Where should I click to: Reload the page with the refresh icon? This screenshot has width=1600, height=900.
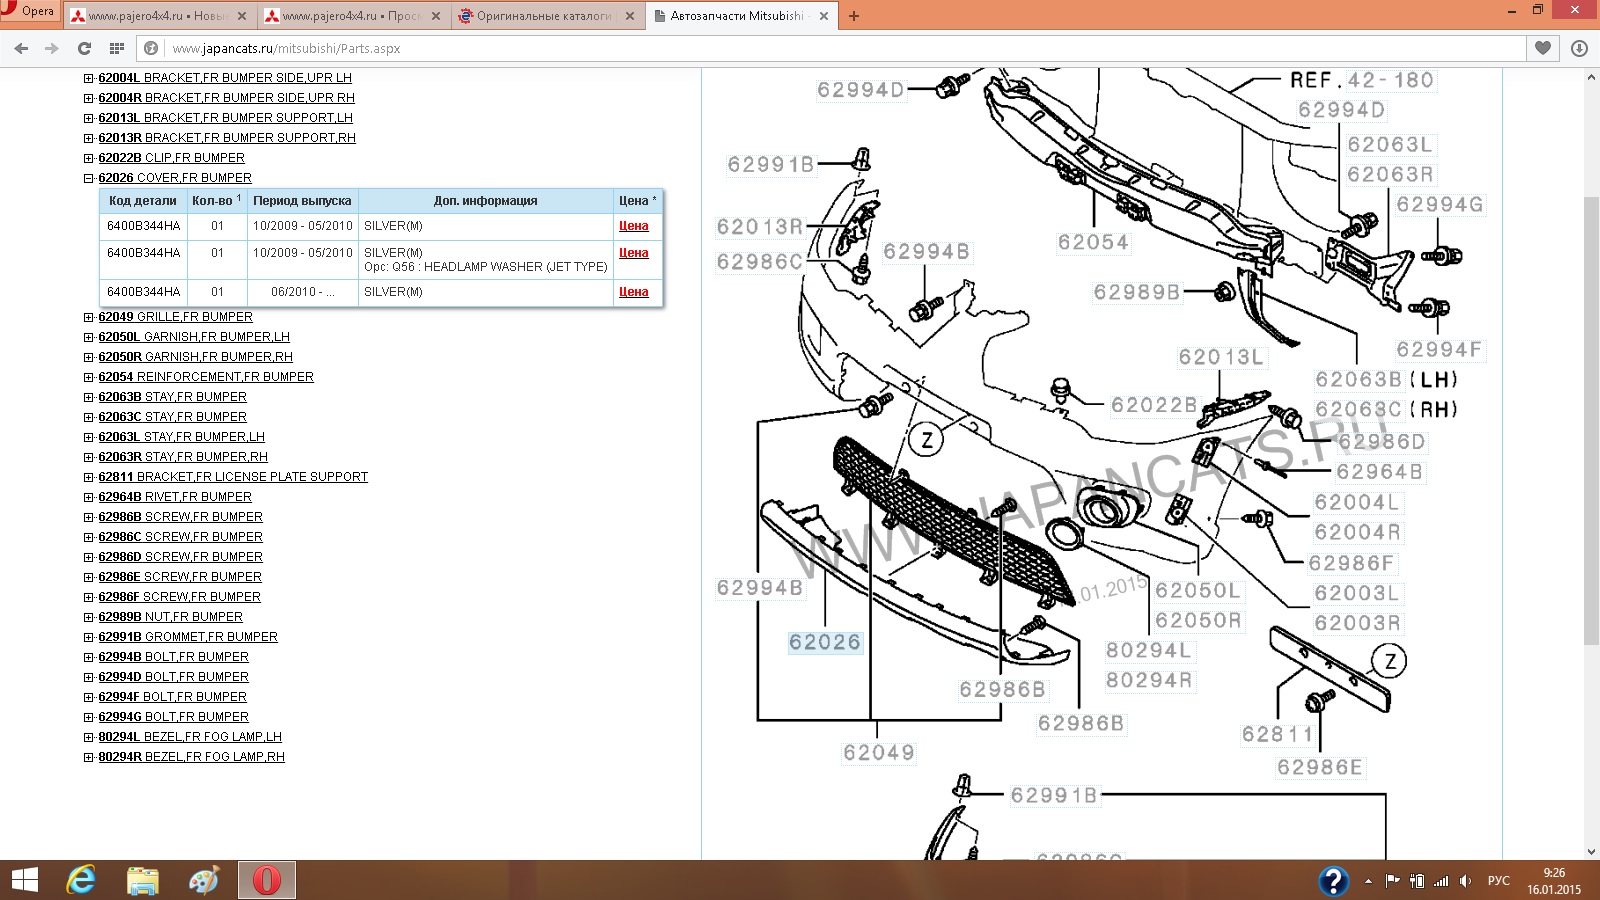[x=84, y=48]
